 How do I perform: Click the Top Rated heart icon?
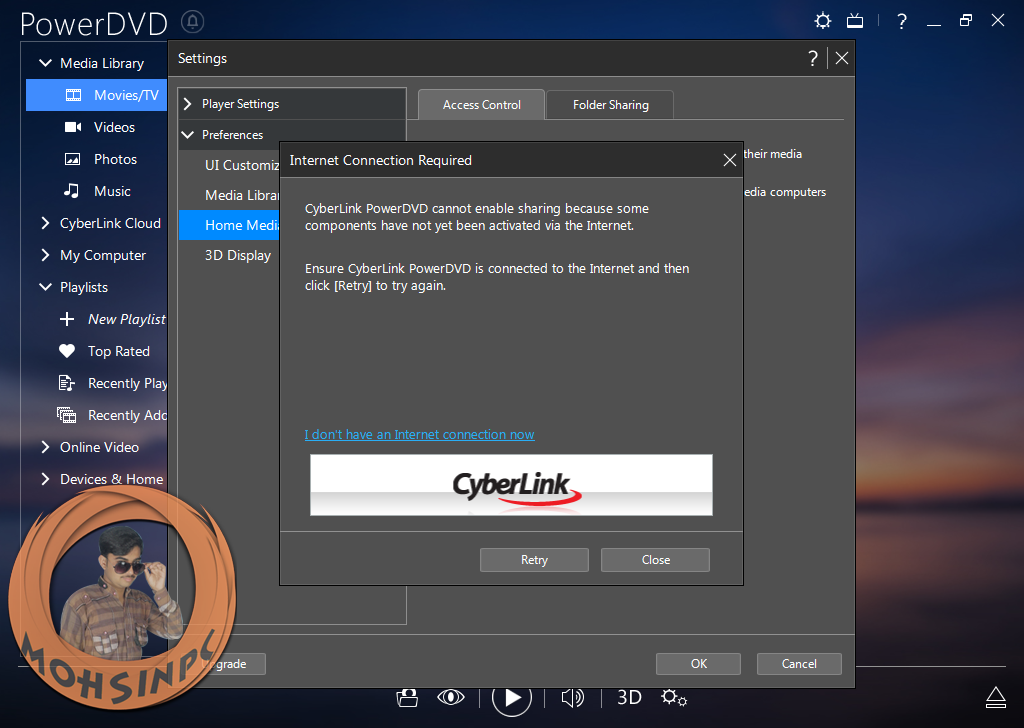(67, 351)
